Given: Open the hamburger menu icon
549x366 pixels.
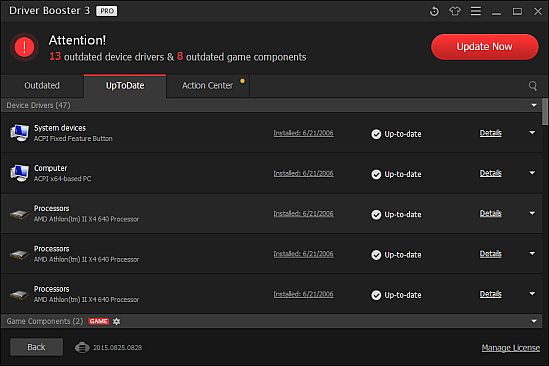Looking at the screenshot, I should click(475, 11).
